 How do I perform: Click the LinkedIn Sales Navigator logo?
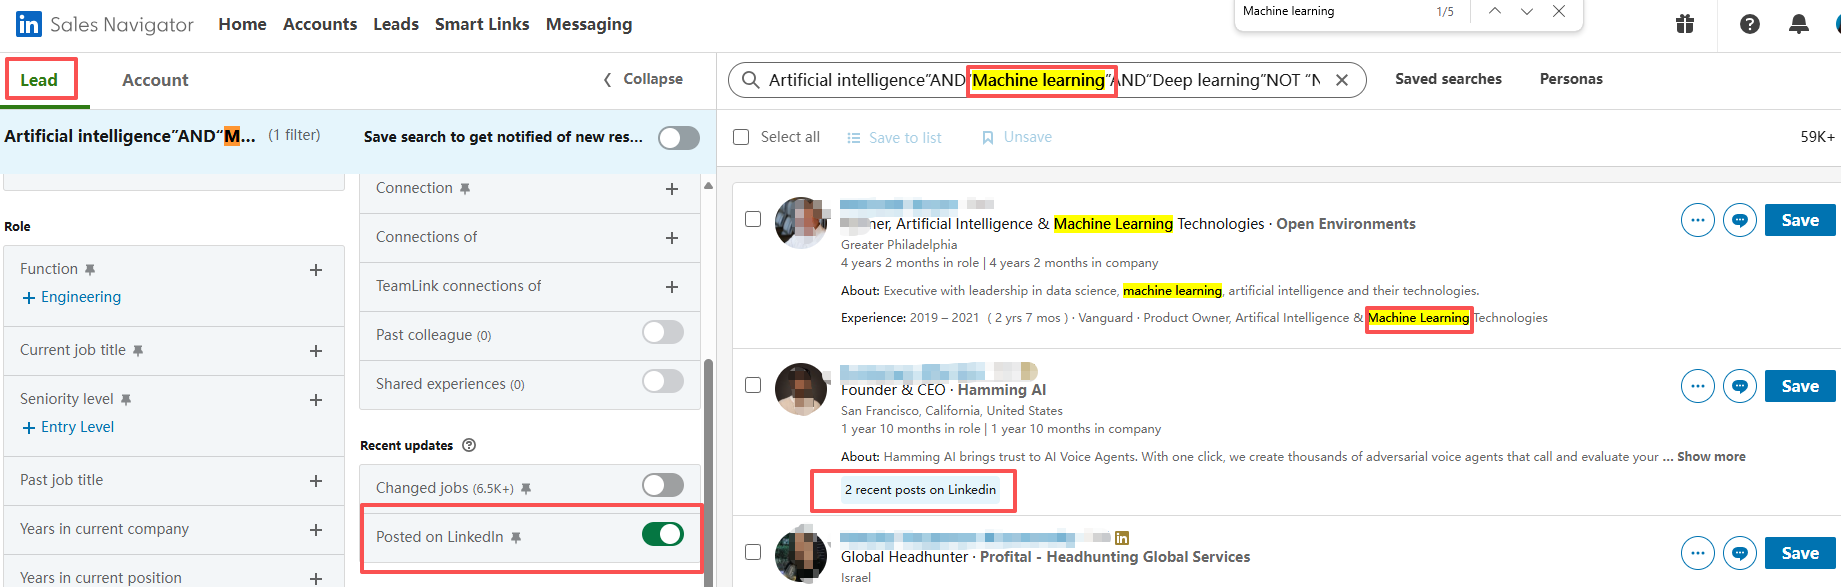pyautogui.click(x=29, y=24)
